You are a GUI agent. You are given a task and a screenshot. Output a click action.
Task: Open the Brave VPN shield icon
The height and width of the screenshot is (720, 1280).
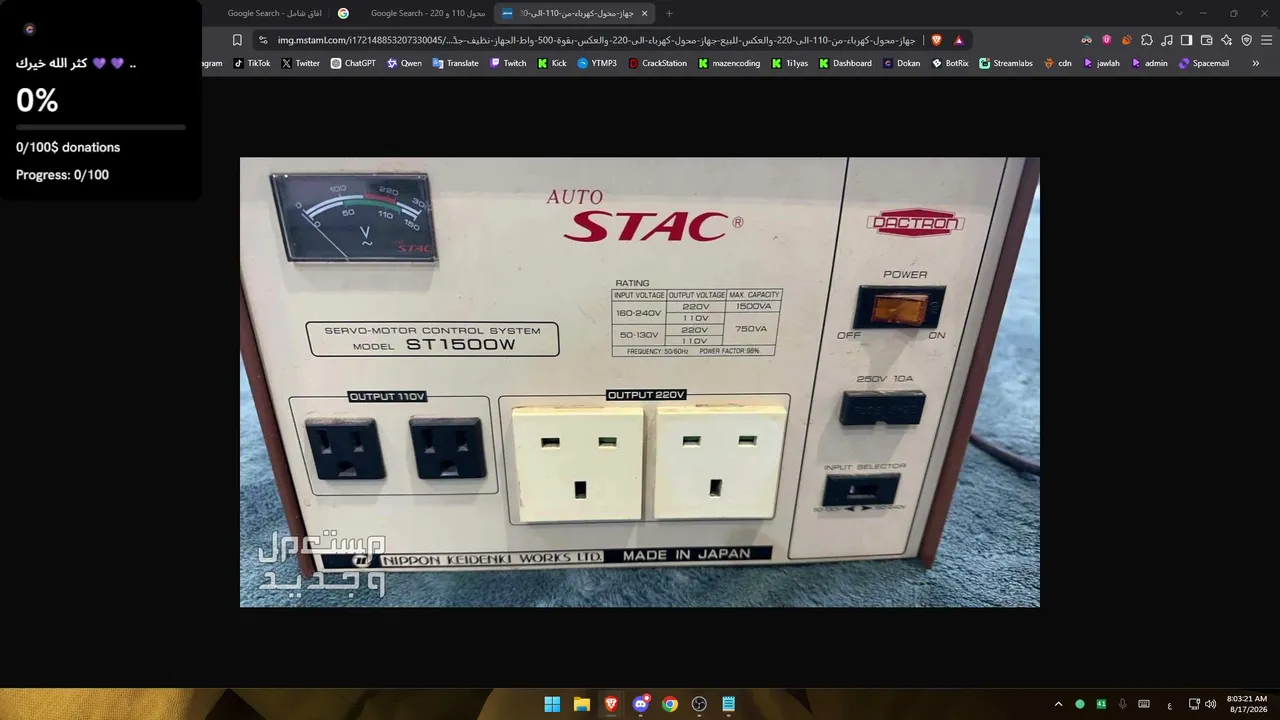point(1247,40)
